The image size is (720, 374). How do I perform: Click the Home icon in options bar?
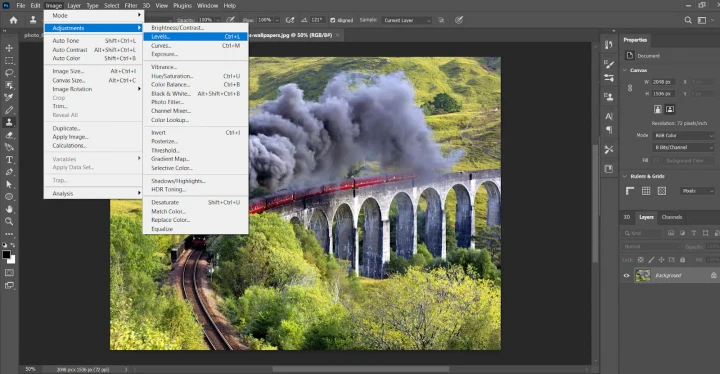coord(13,20)
